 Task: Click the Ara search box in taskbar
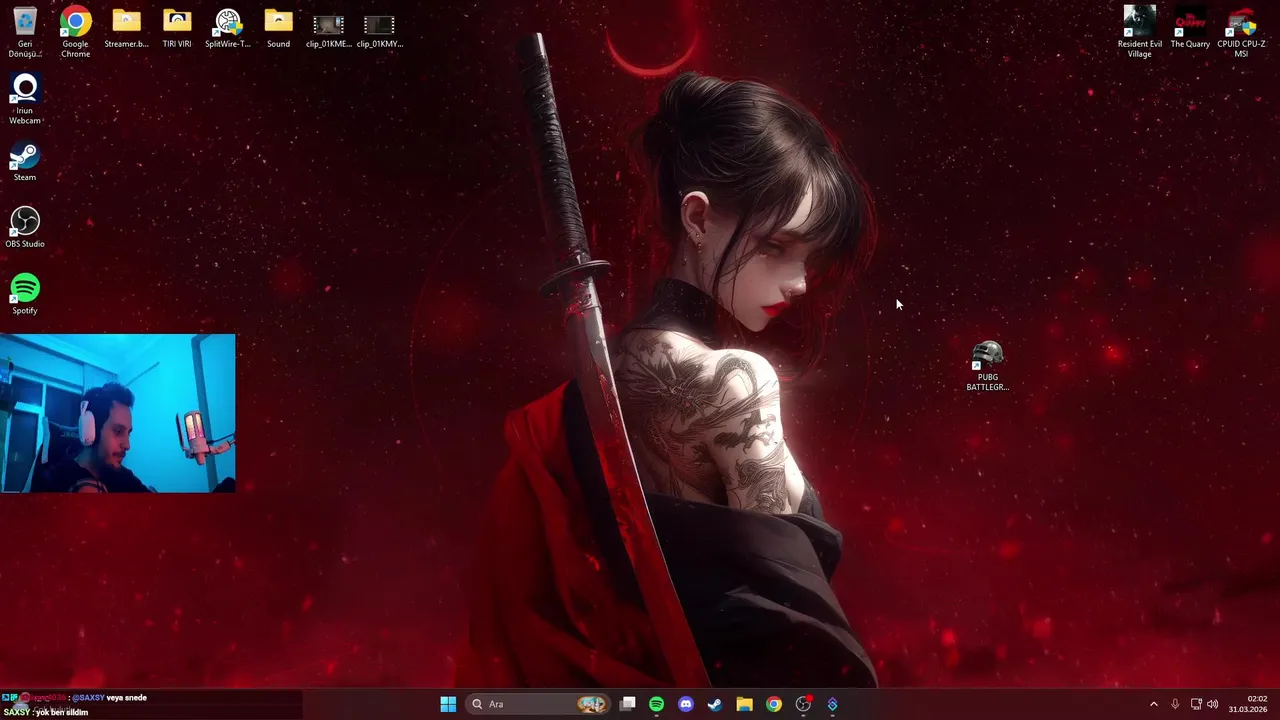pyautogui.click(x=540, y=704)
